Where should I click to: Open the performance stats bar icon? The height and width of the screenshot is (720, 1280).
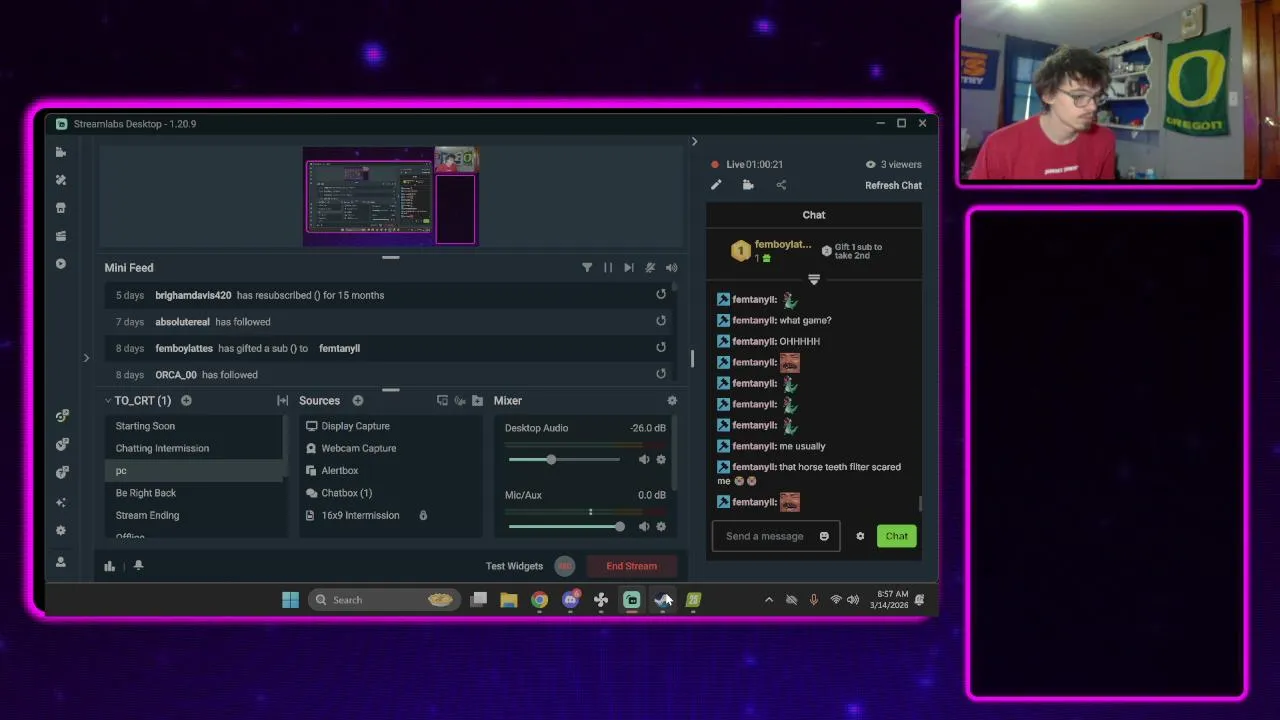(x=110, y=565)
